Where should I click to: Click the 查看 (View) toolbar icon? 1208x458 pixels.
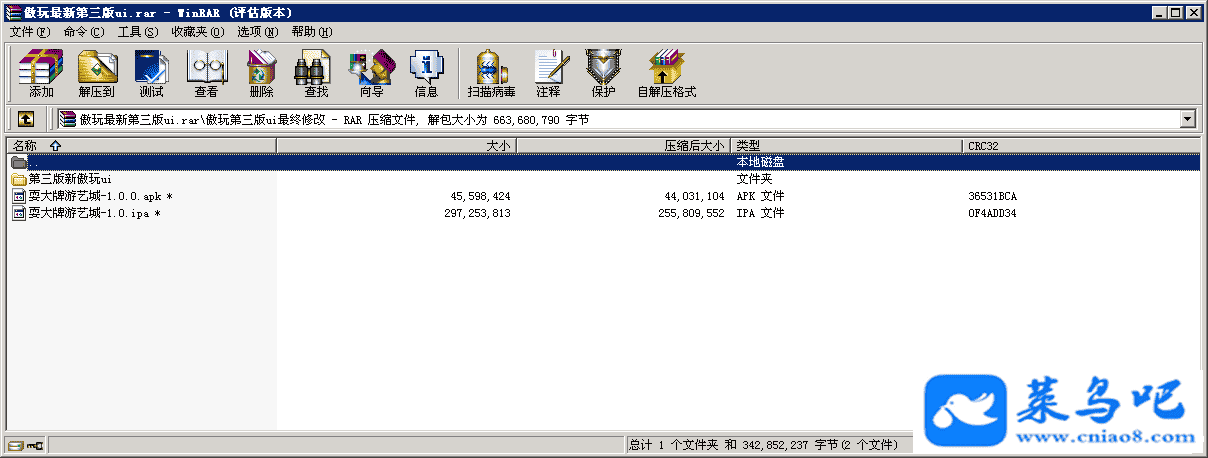tap(207, 67)
